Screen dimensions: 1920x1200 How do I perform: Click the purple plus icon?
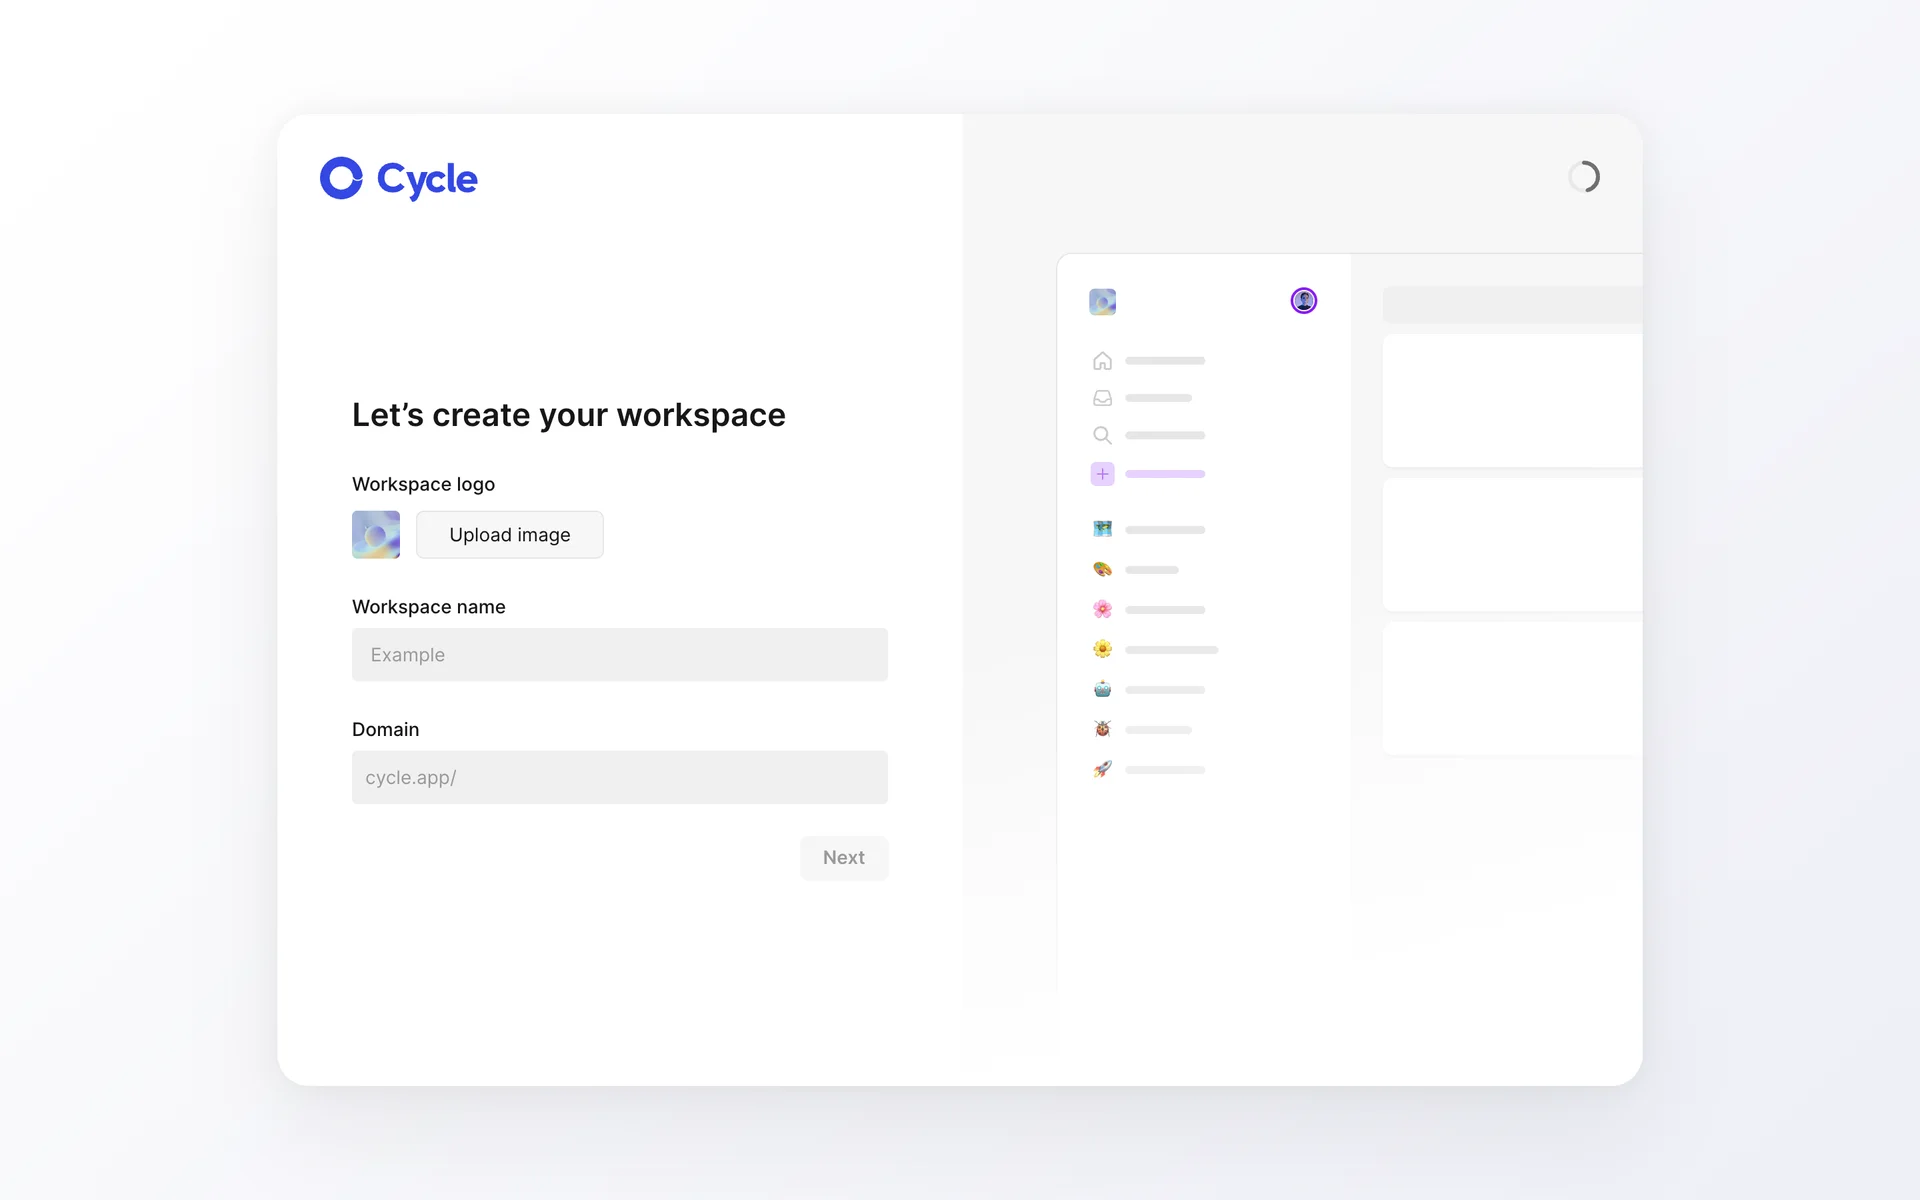(x=1102, y=474)
